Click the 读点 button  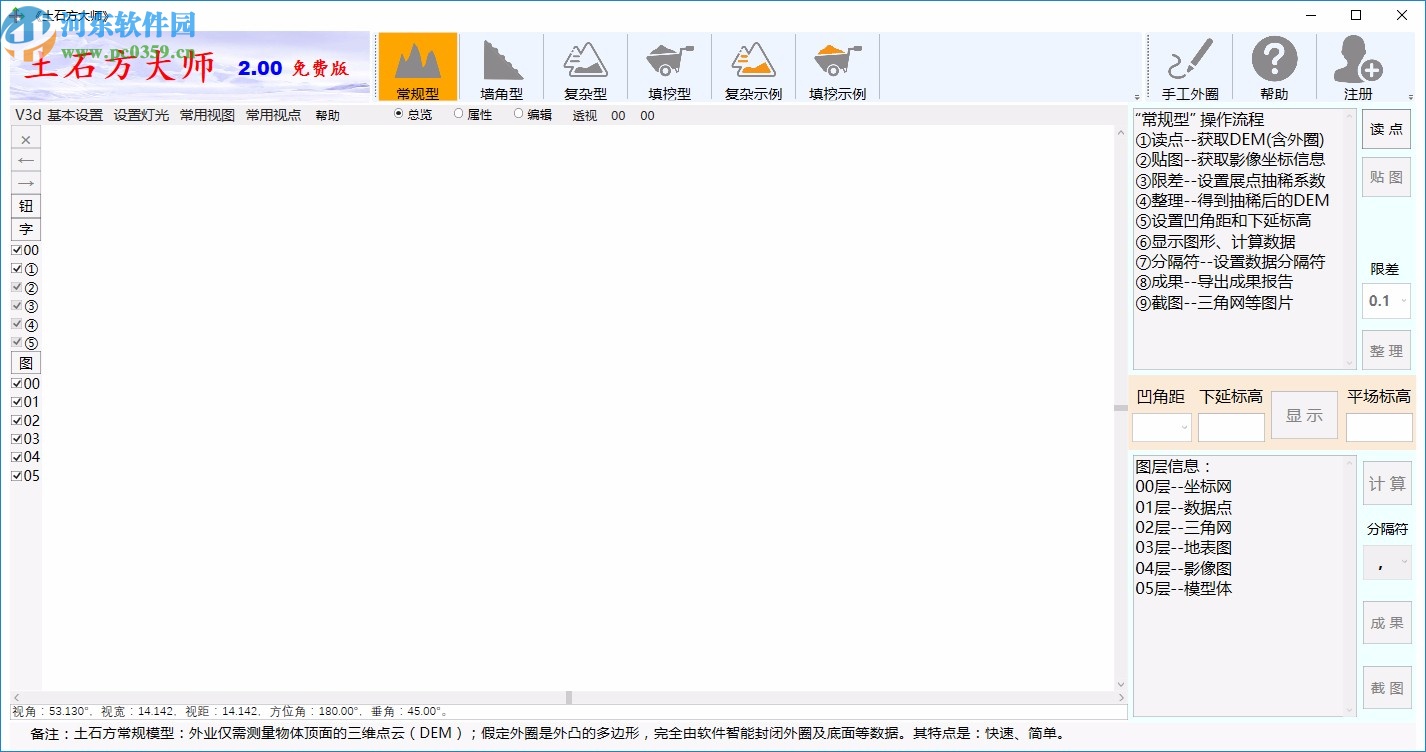1386,128
